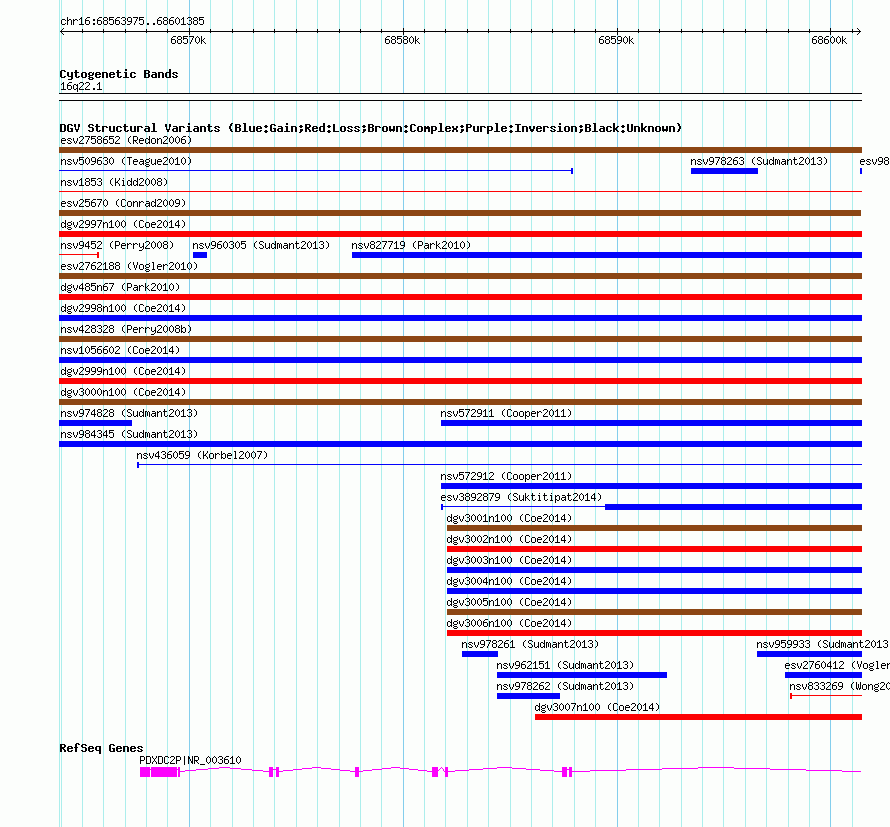Open variant esv2760412 label

coord(837,665)
